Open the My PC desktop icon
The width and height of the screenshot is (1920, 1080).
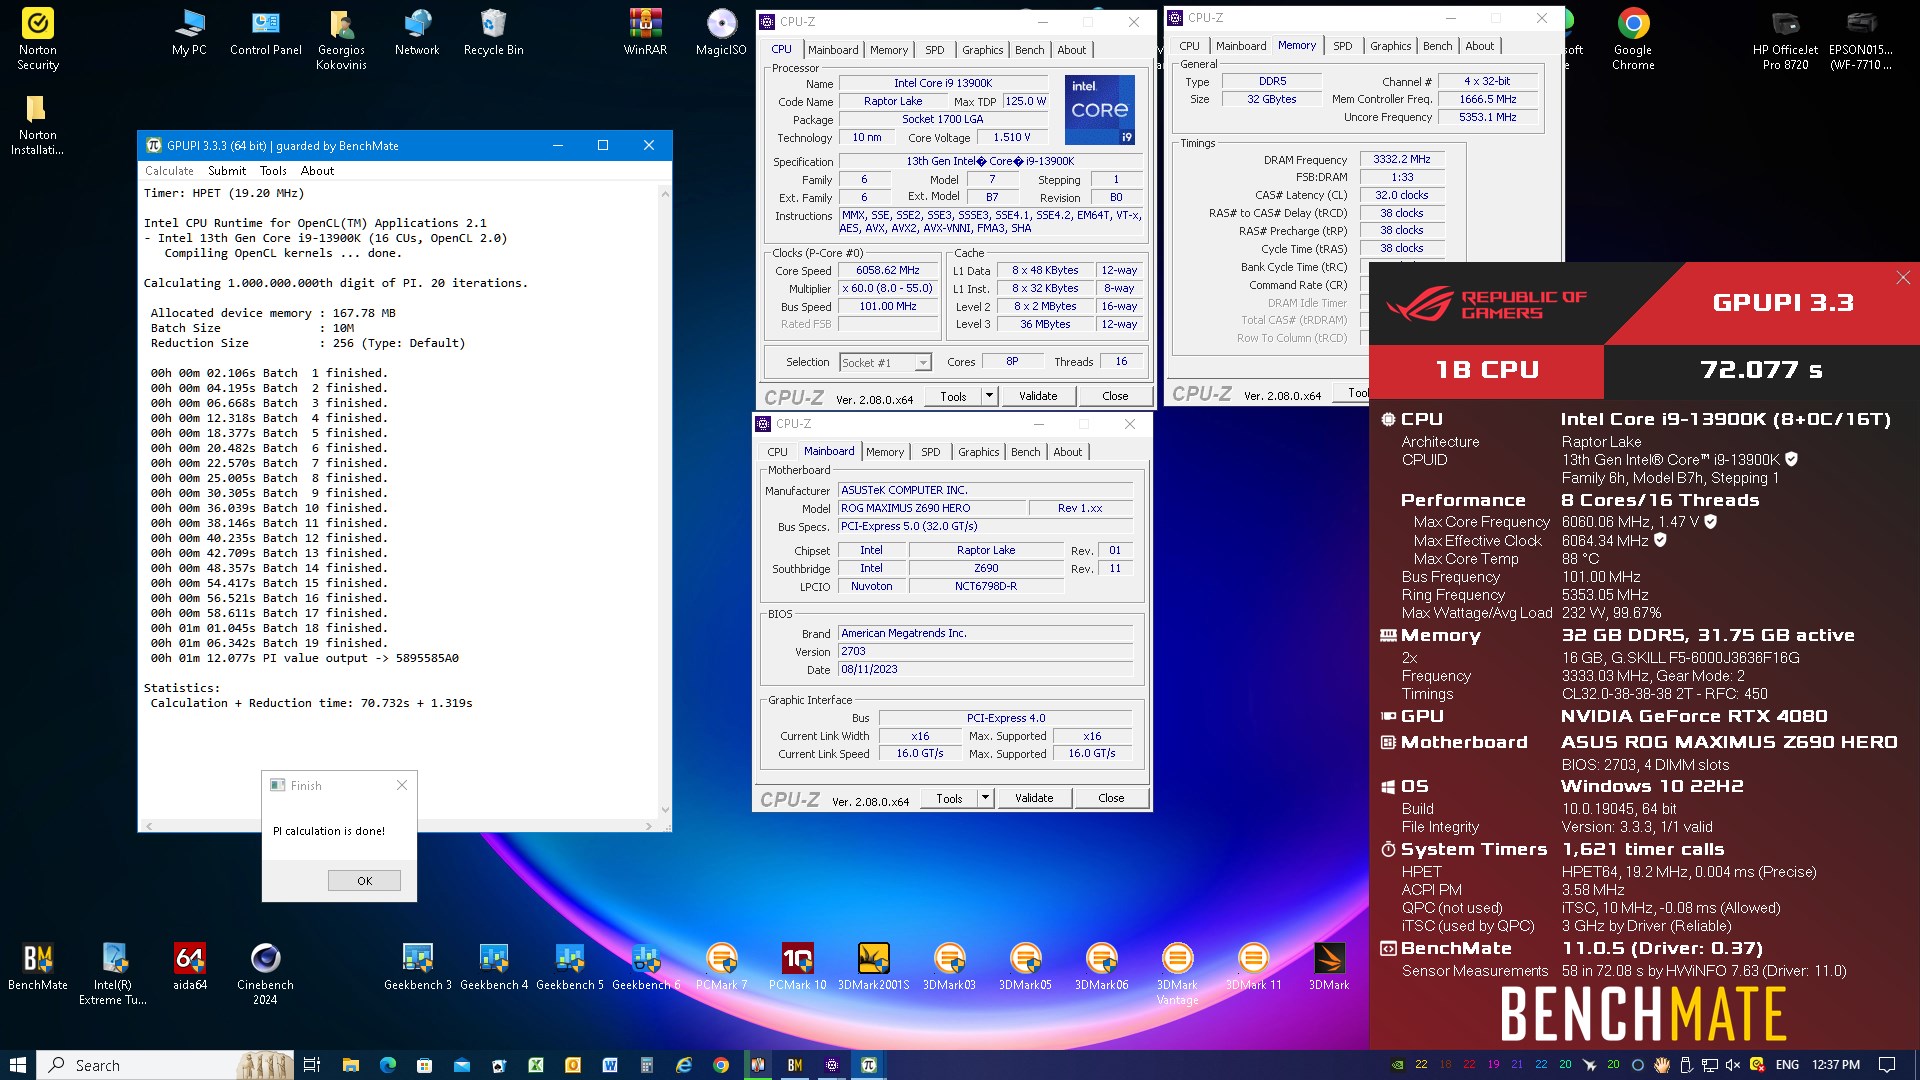[x=189, y=33]
